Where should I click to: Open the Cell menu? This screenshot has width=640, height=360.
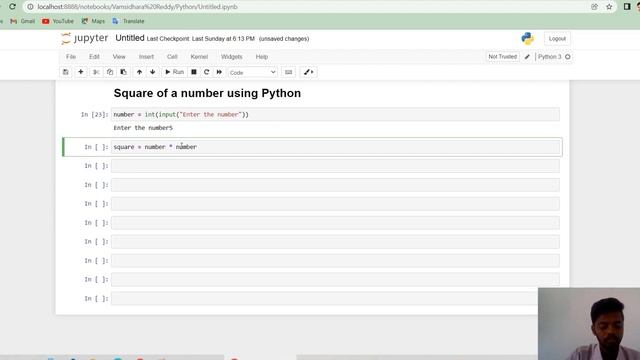172,57
